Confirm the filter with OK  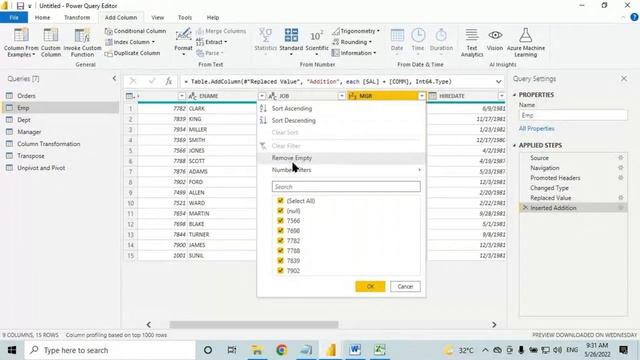pos(370,287)
